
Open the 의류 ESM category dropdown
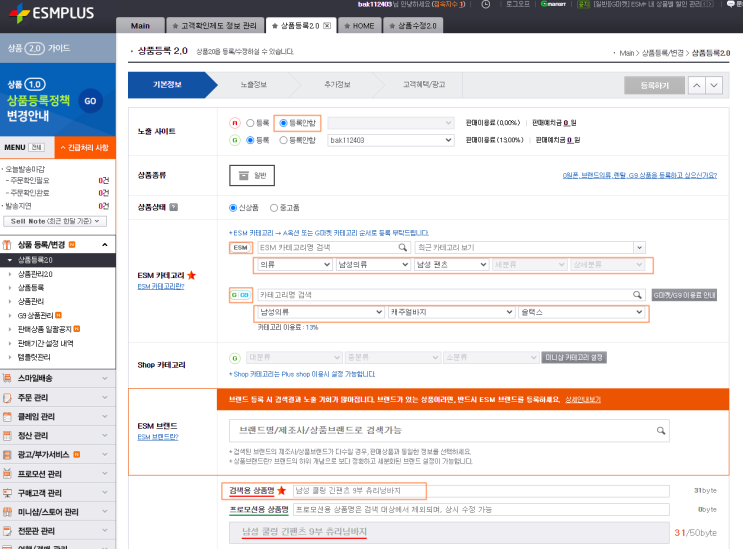coord(294,264)
